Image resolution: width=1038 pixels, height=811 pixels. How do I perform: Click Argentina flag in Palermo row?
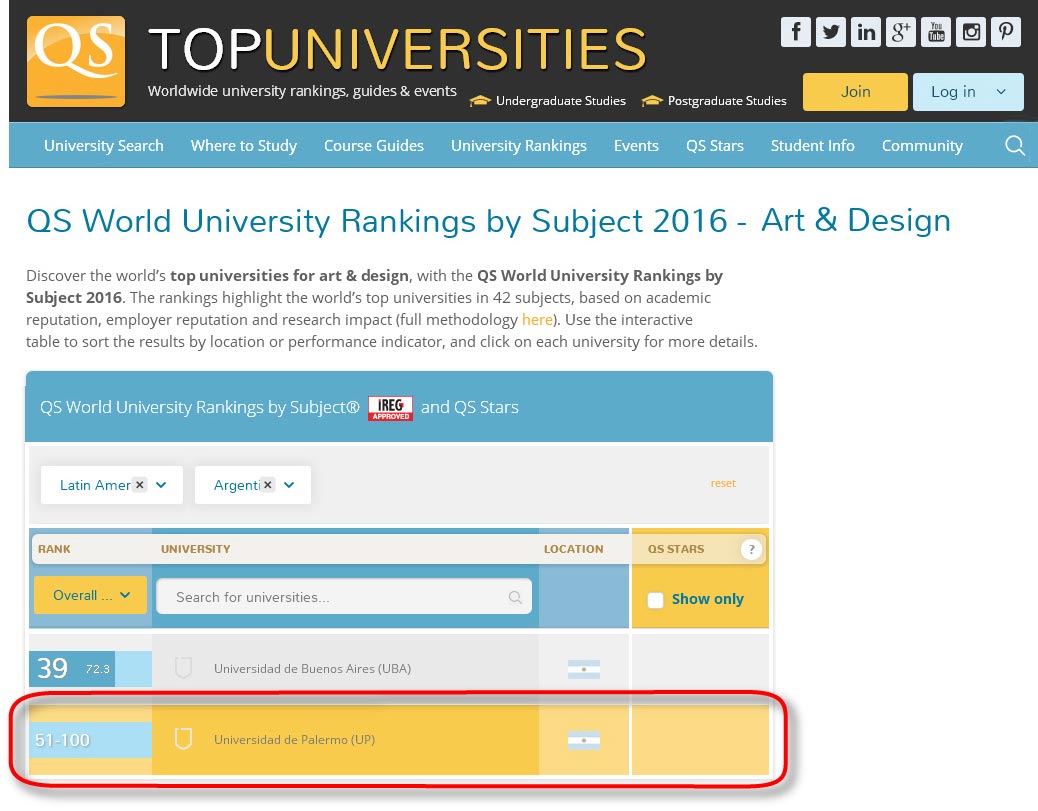coord(584,740)
